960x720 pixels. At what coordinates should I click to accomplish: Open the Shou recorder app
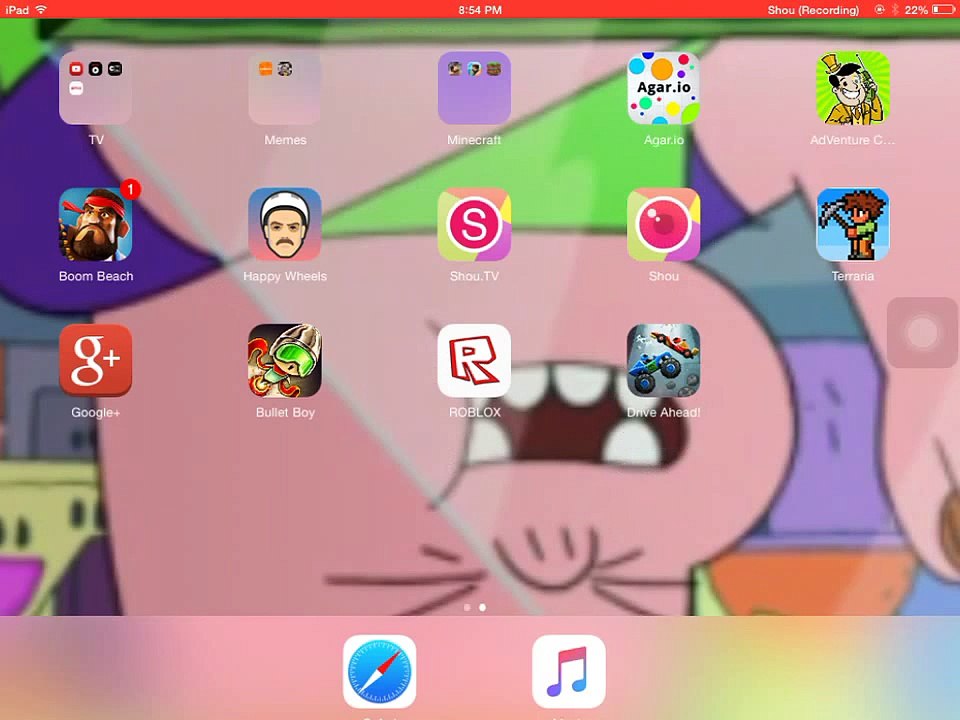664,225
